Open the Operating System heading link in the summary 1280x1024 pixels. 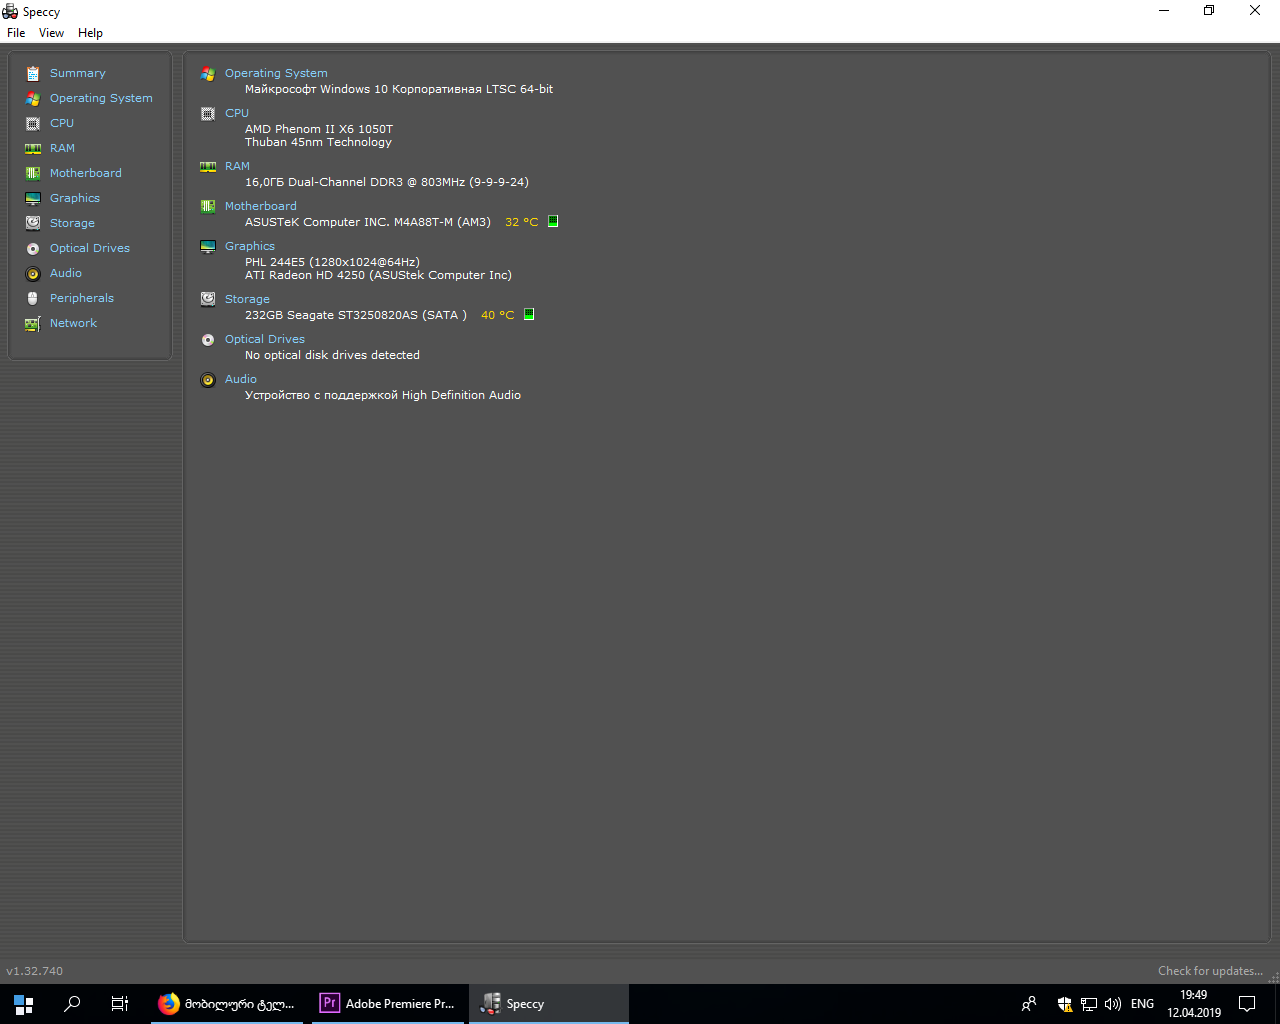coord(276,73)
